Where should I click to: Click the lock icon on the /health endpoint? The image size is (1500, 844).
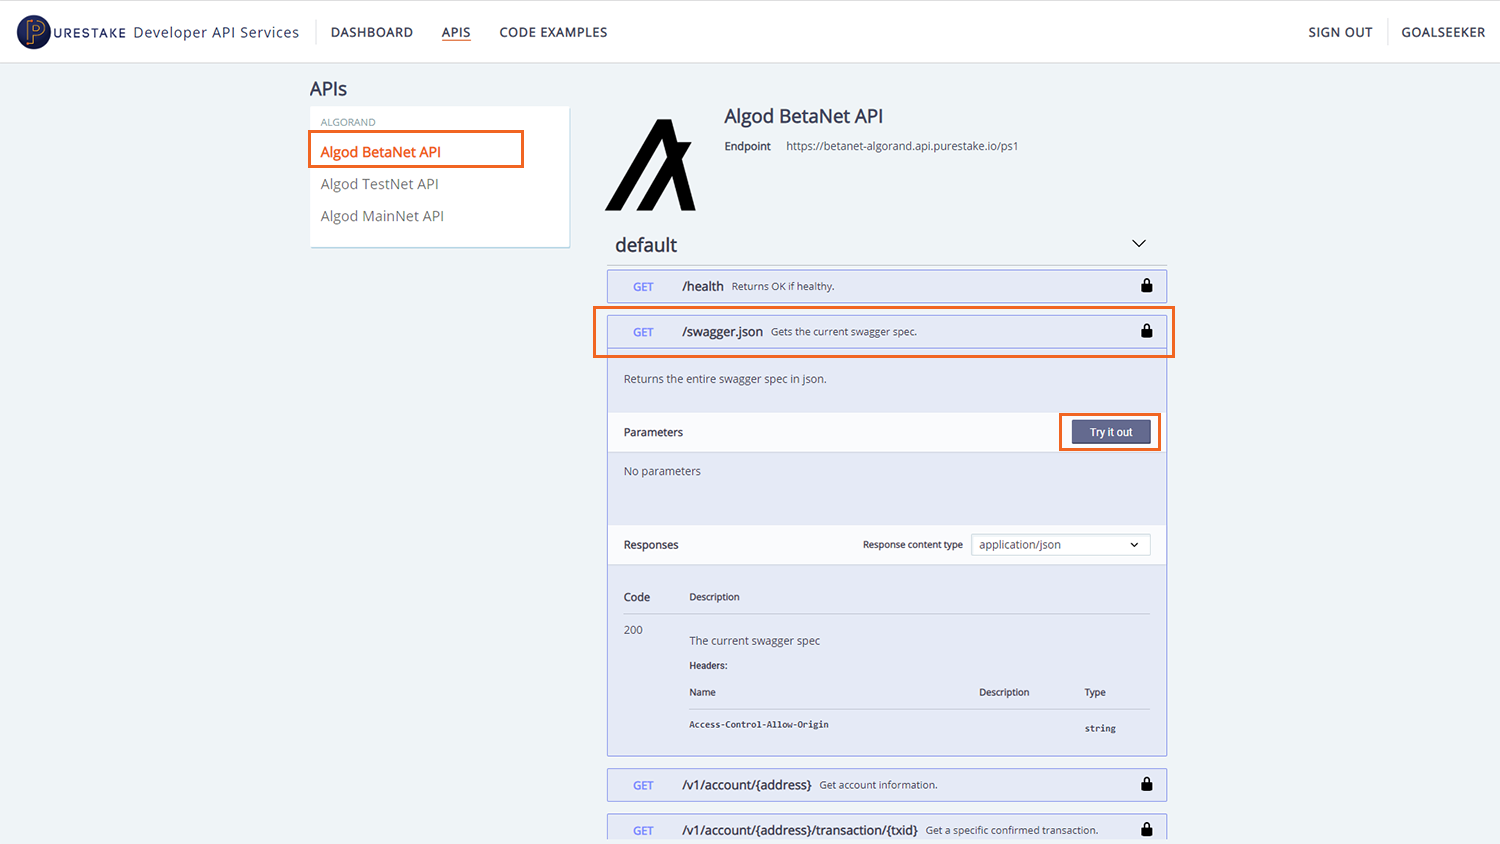tap(1146, 285)
